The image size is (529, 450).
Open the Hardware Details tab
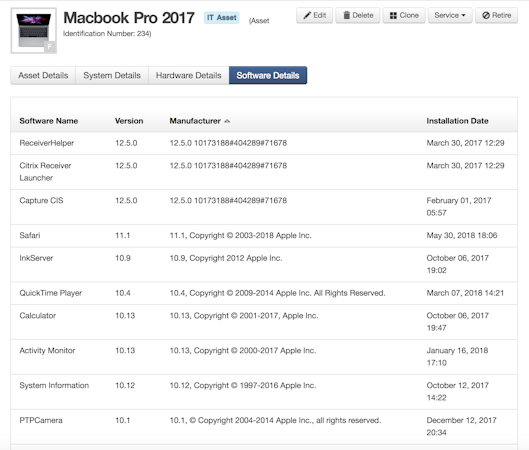189,75
